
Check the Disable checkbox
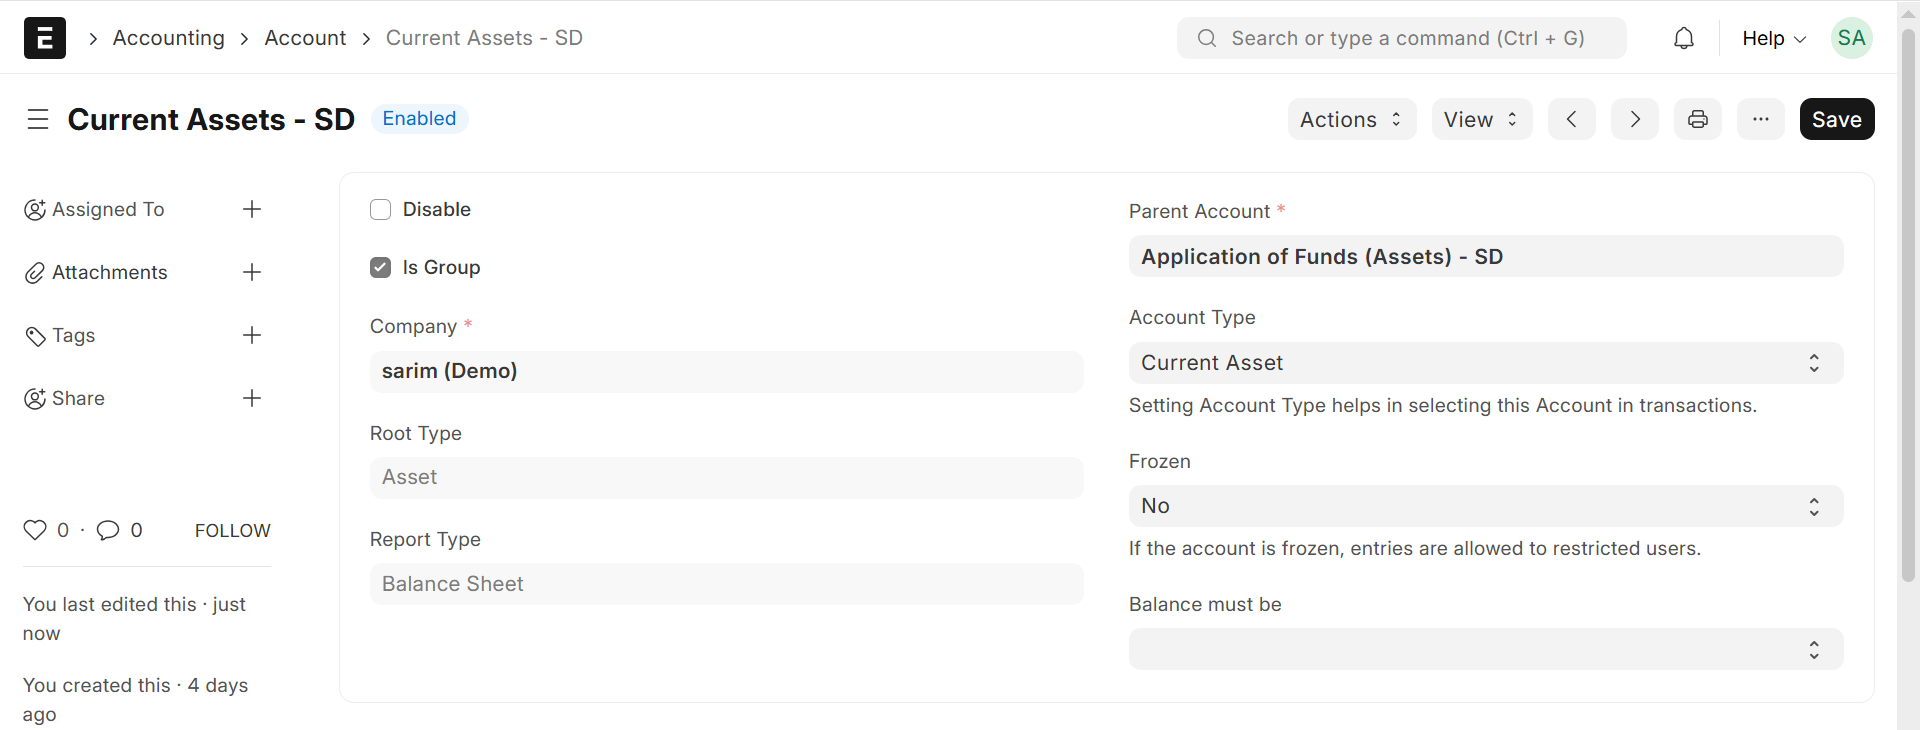[x=380, y=209]
